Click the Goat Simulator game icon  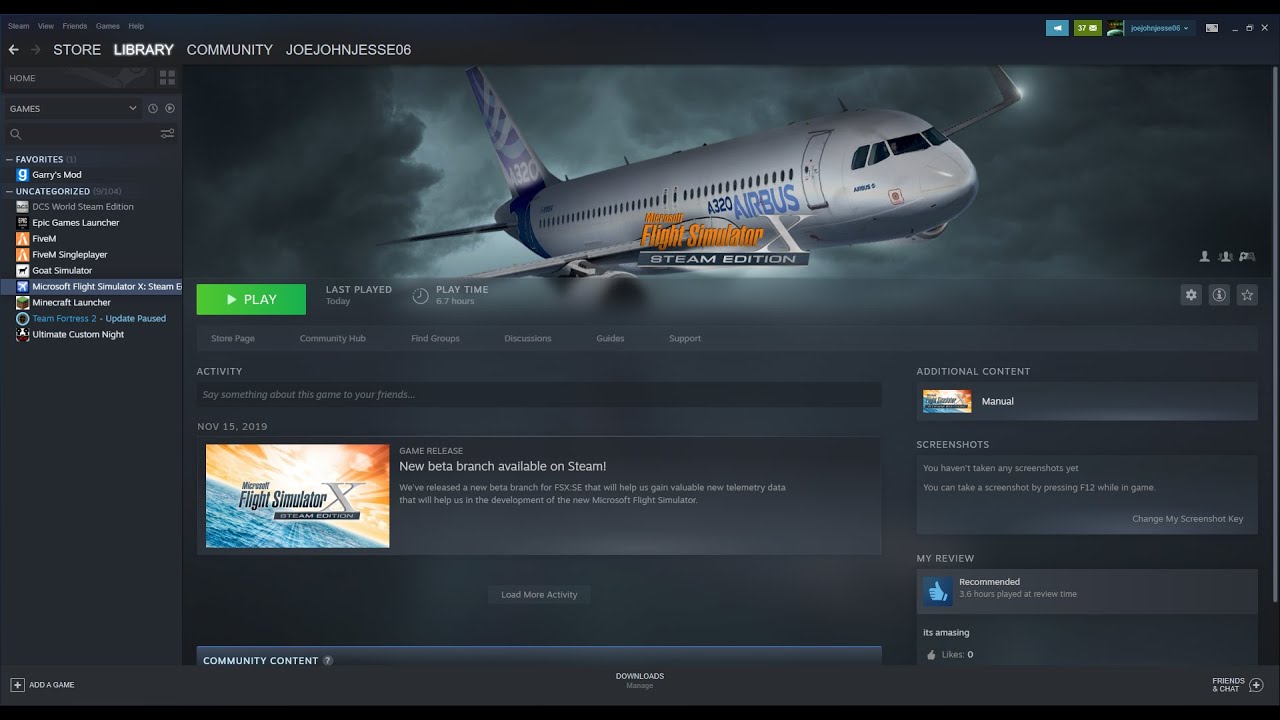(x=23, y=270)
